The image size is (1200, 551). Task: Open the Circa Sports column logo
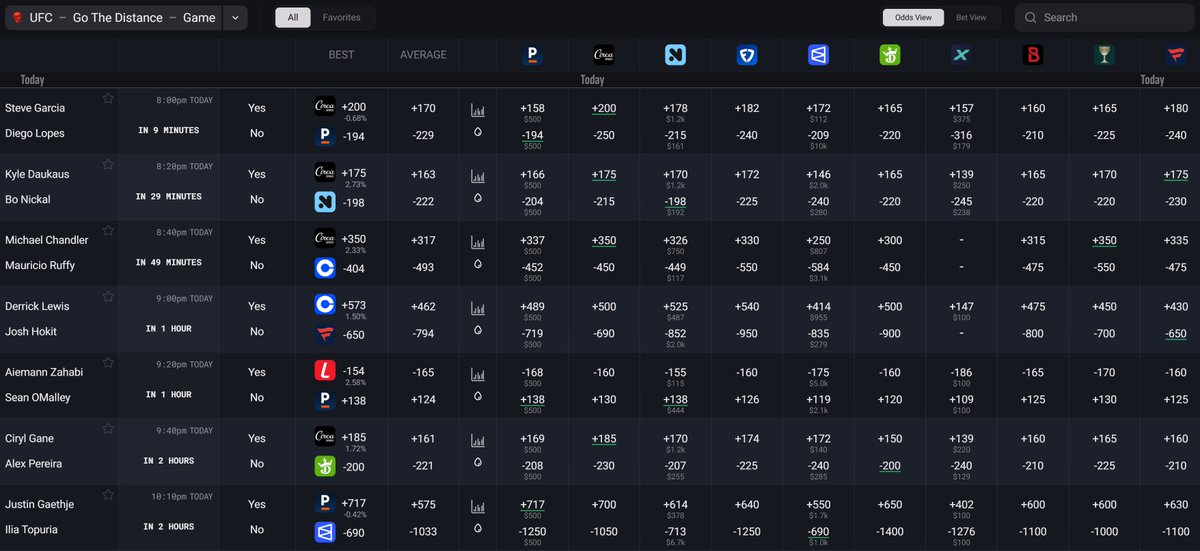click(x=604, y=55)
